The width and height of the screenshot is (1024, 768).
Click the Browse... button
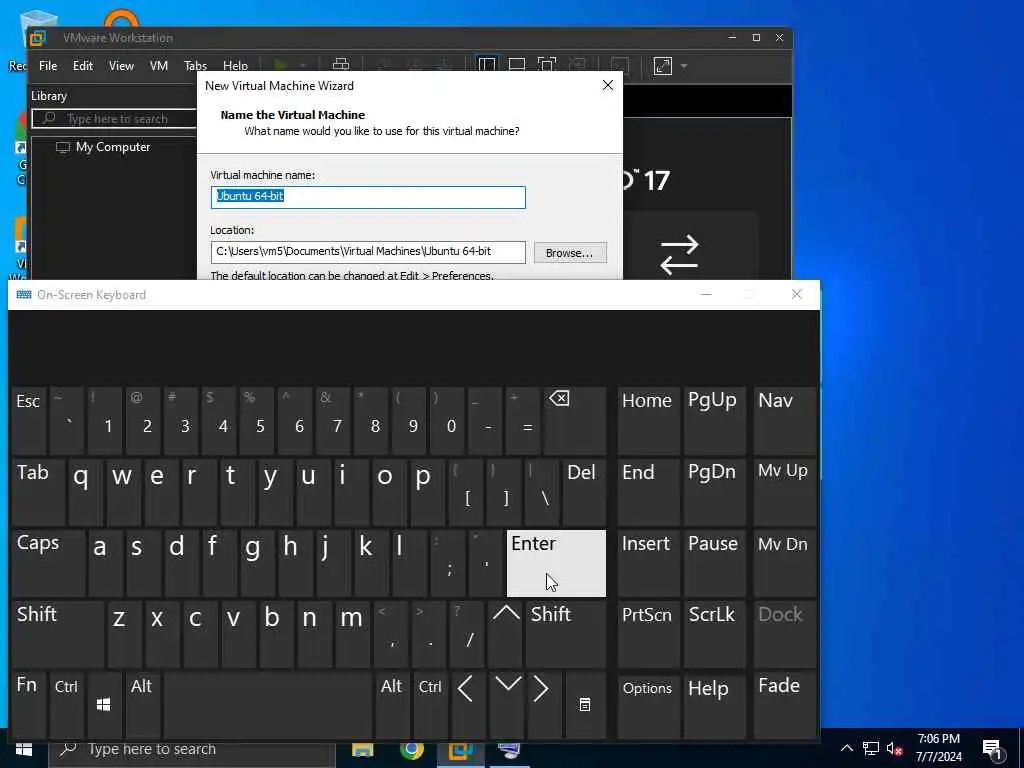click(570, 253)
